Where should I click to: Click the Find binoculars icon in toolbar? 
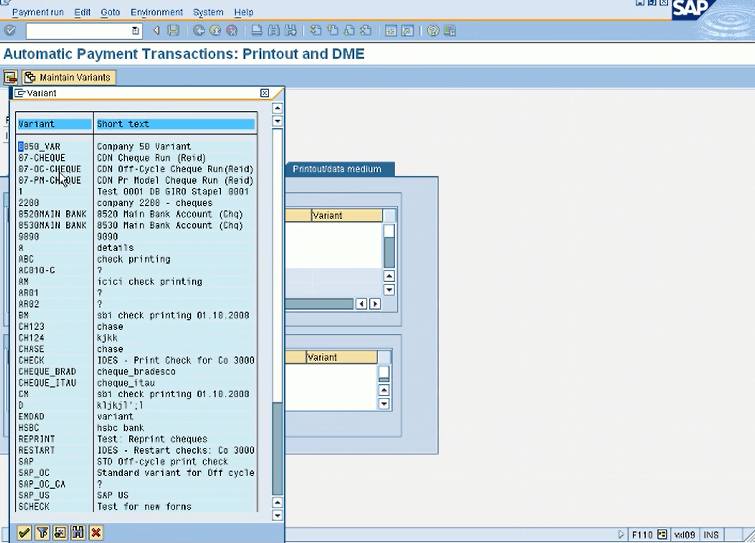pyautogui.click(x=274, y=31)
